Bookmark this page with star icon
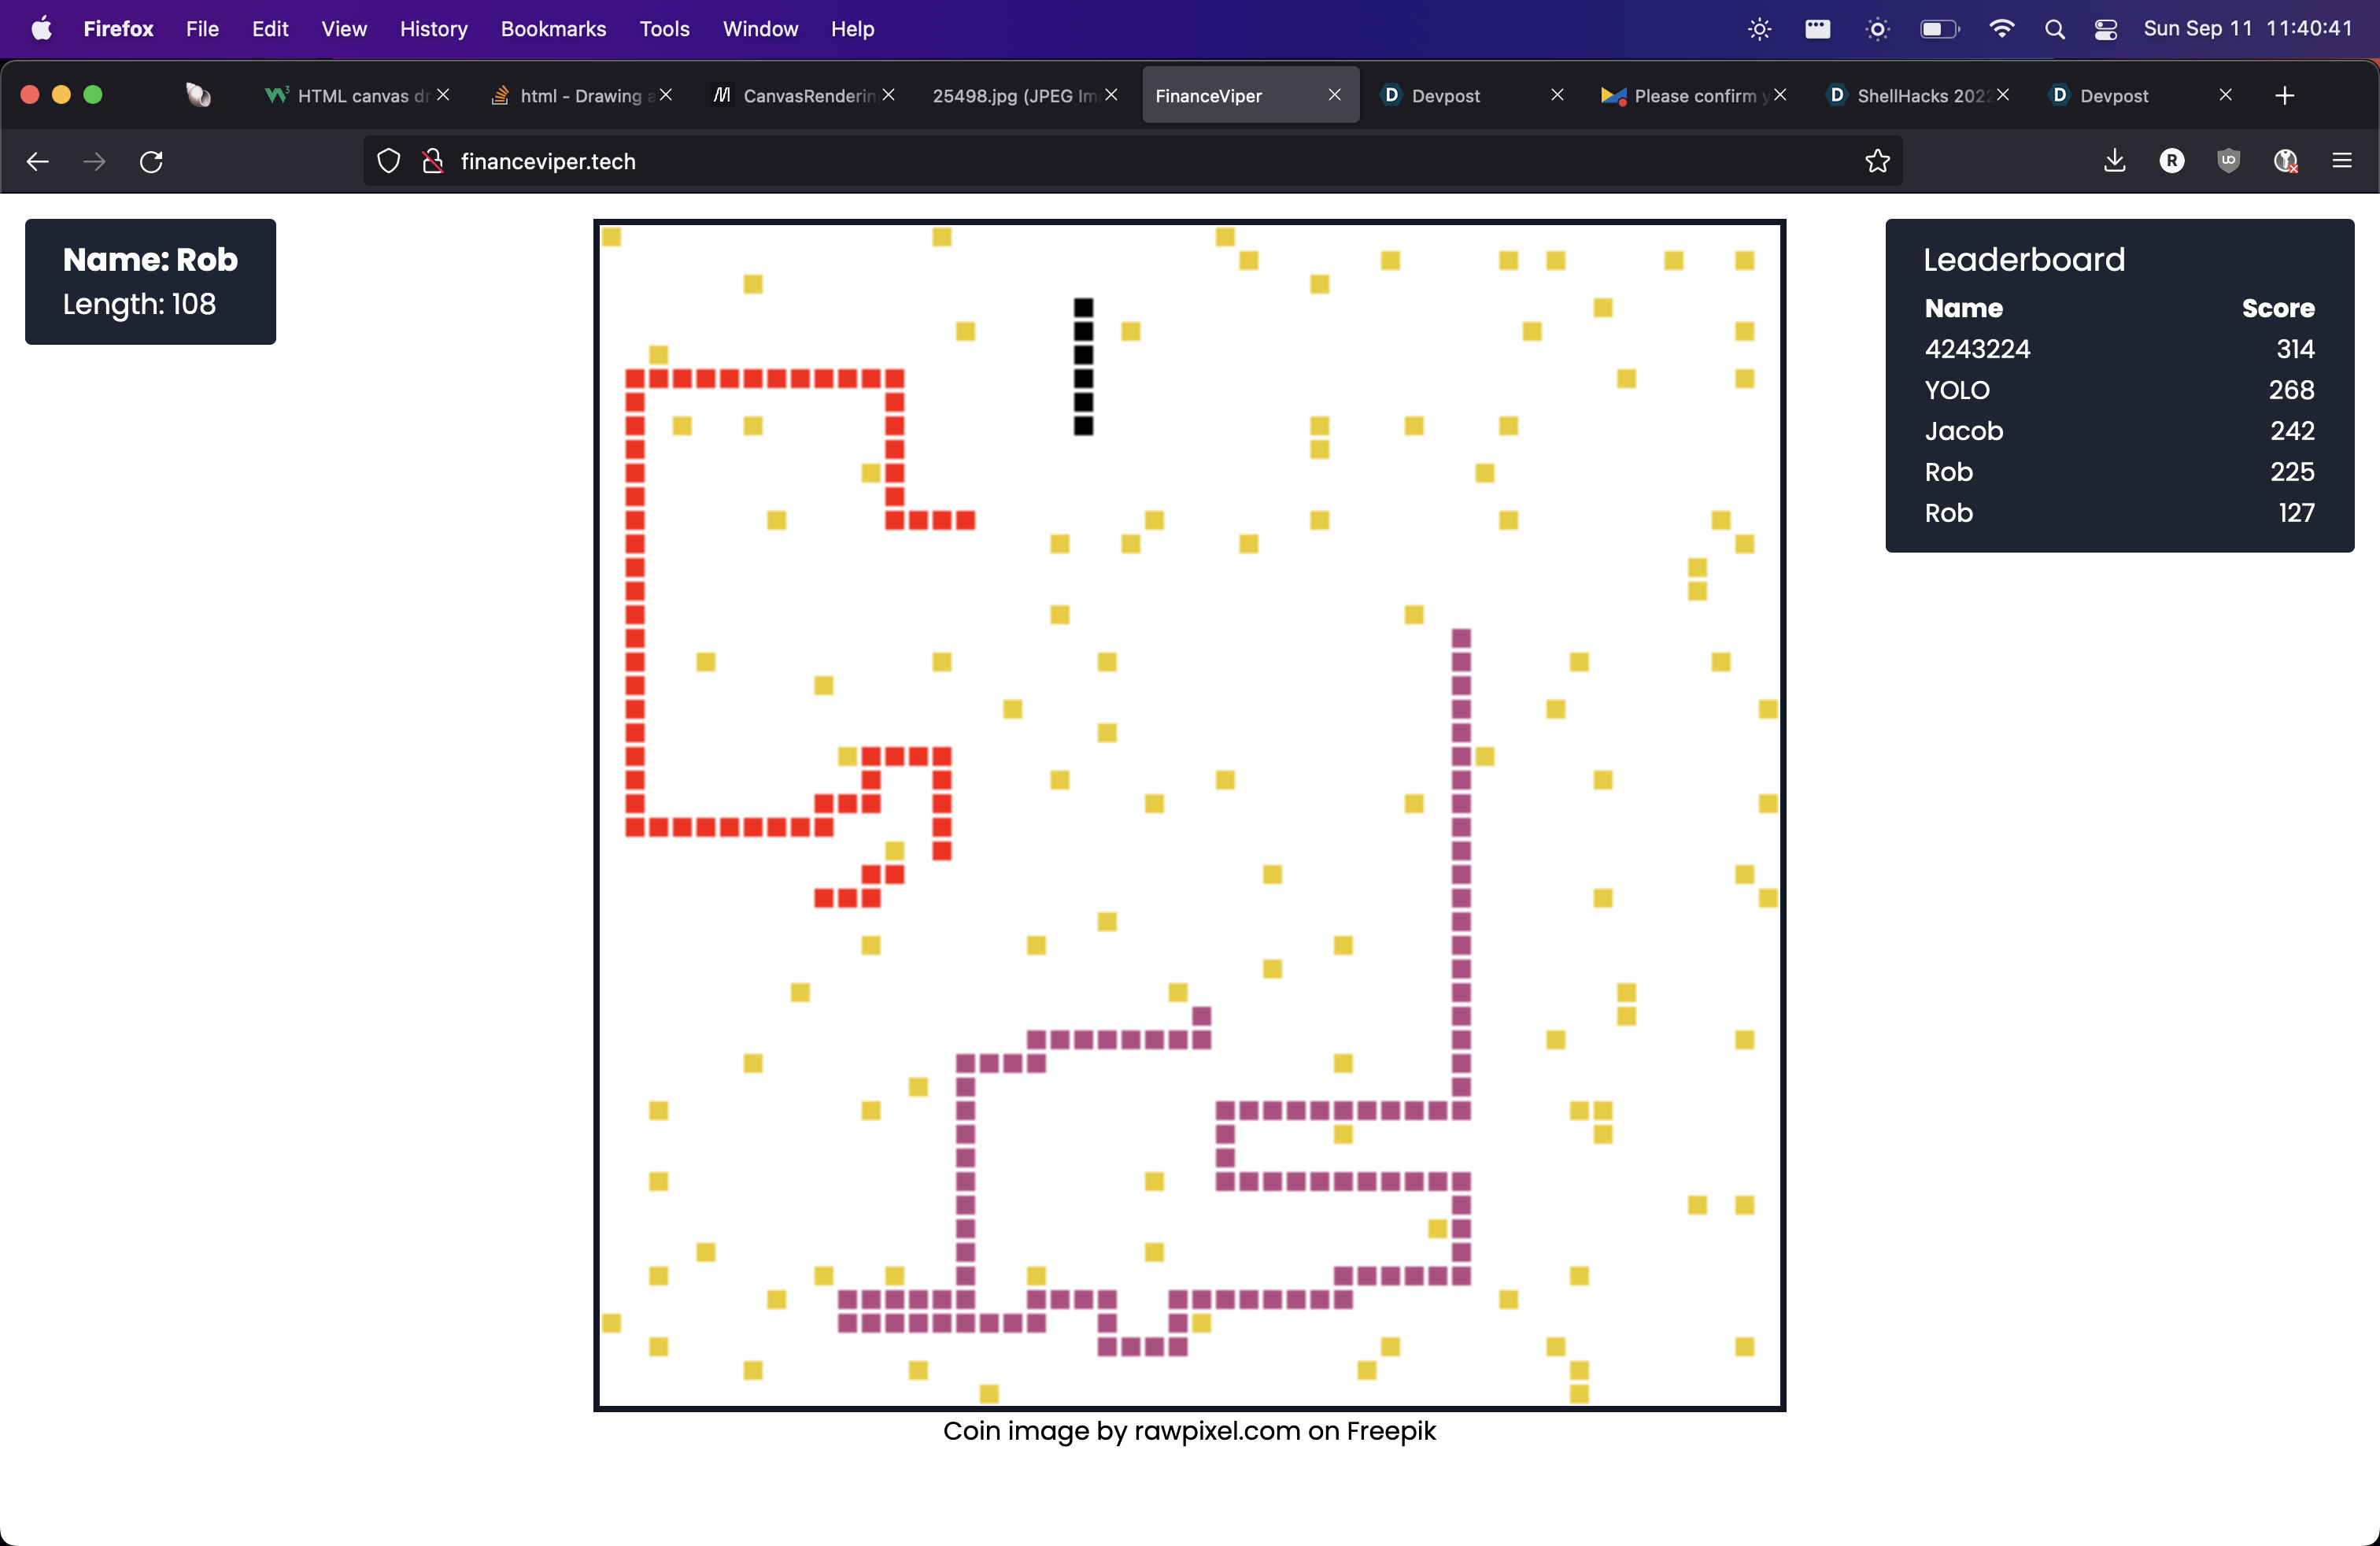 click(1877, 161)
